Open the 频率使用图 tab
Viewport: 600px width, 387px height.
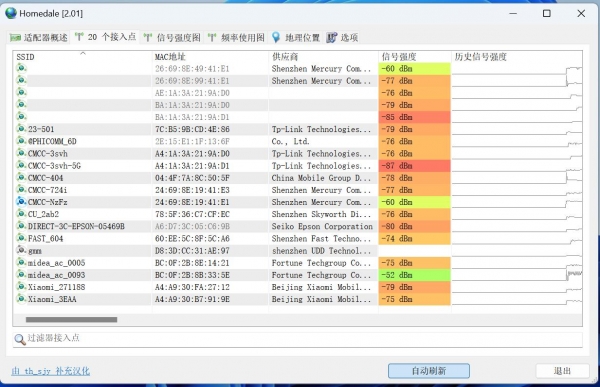(236, 38)
